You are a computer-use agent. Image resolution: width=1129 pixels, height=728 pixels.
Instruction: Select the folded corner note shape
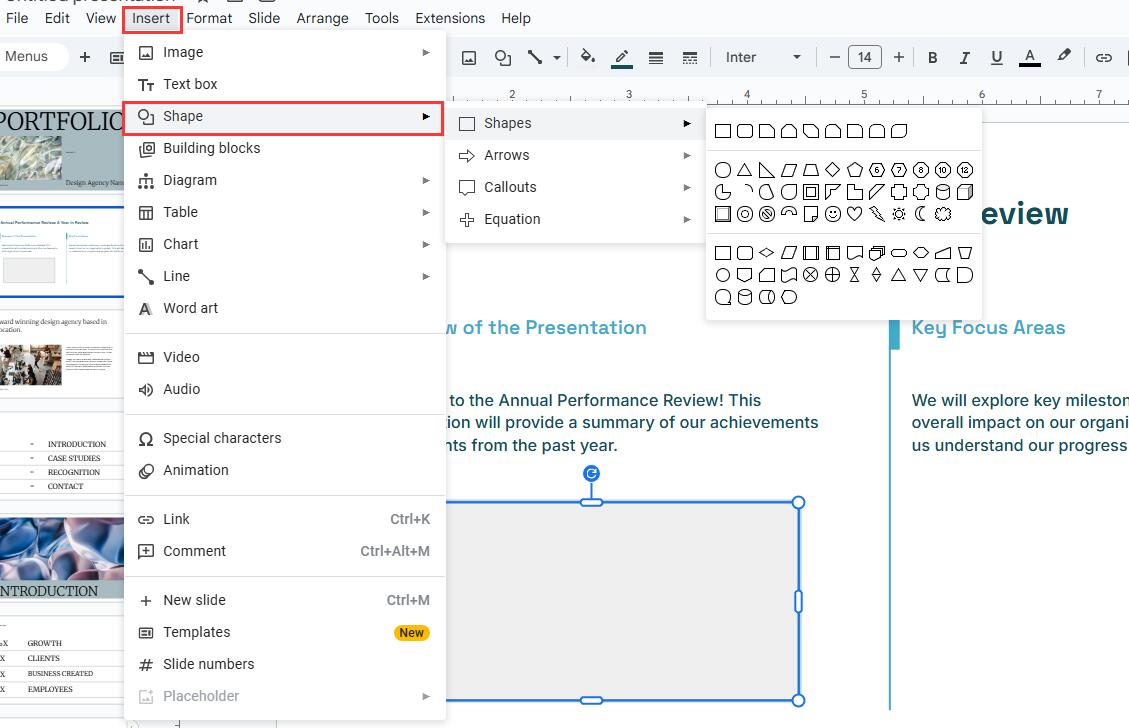point(811,214)
